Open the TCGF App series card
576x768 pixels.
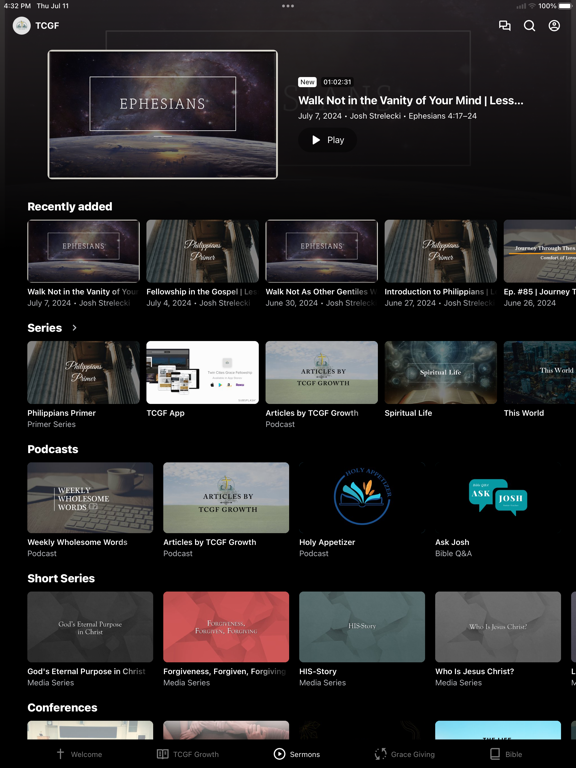pyautogui.click(x=202, y=373)
